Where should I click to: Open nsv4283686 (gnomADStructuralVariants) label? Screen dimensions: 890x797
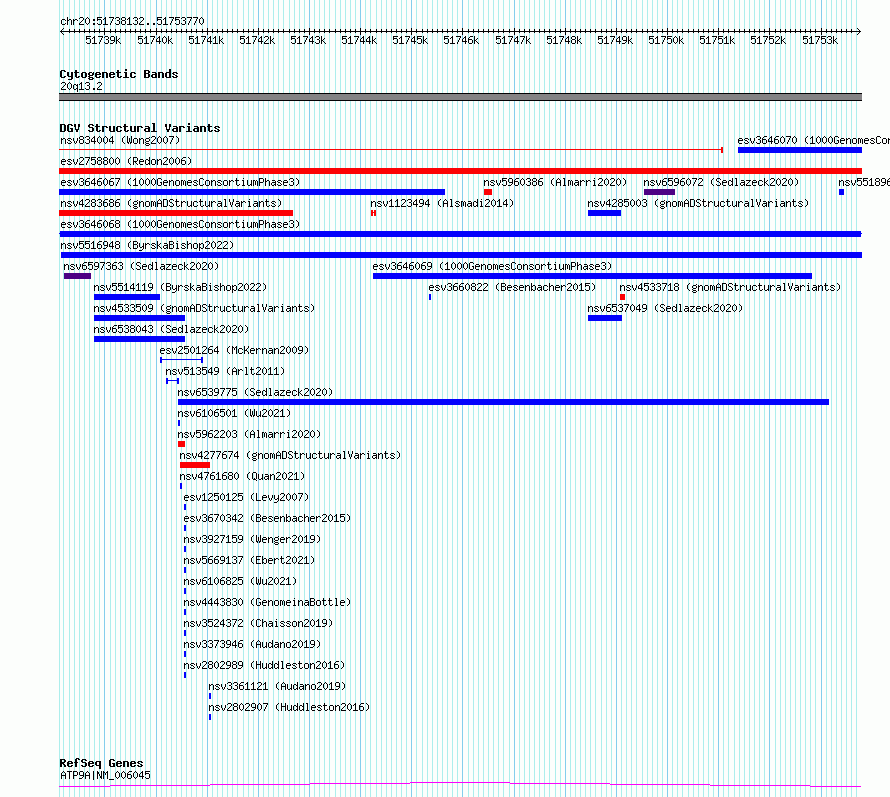coord(171,203)
